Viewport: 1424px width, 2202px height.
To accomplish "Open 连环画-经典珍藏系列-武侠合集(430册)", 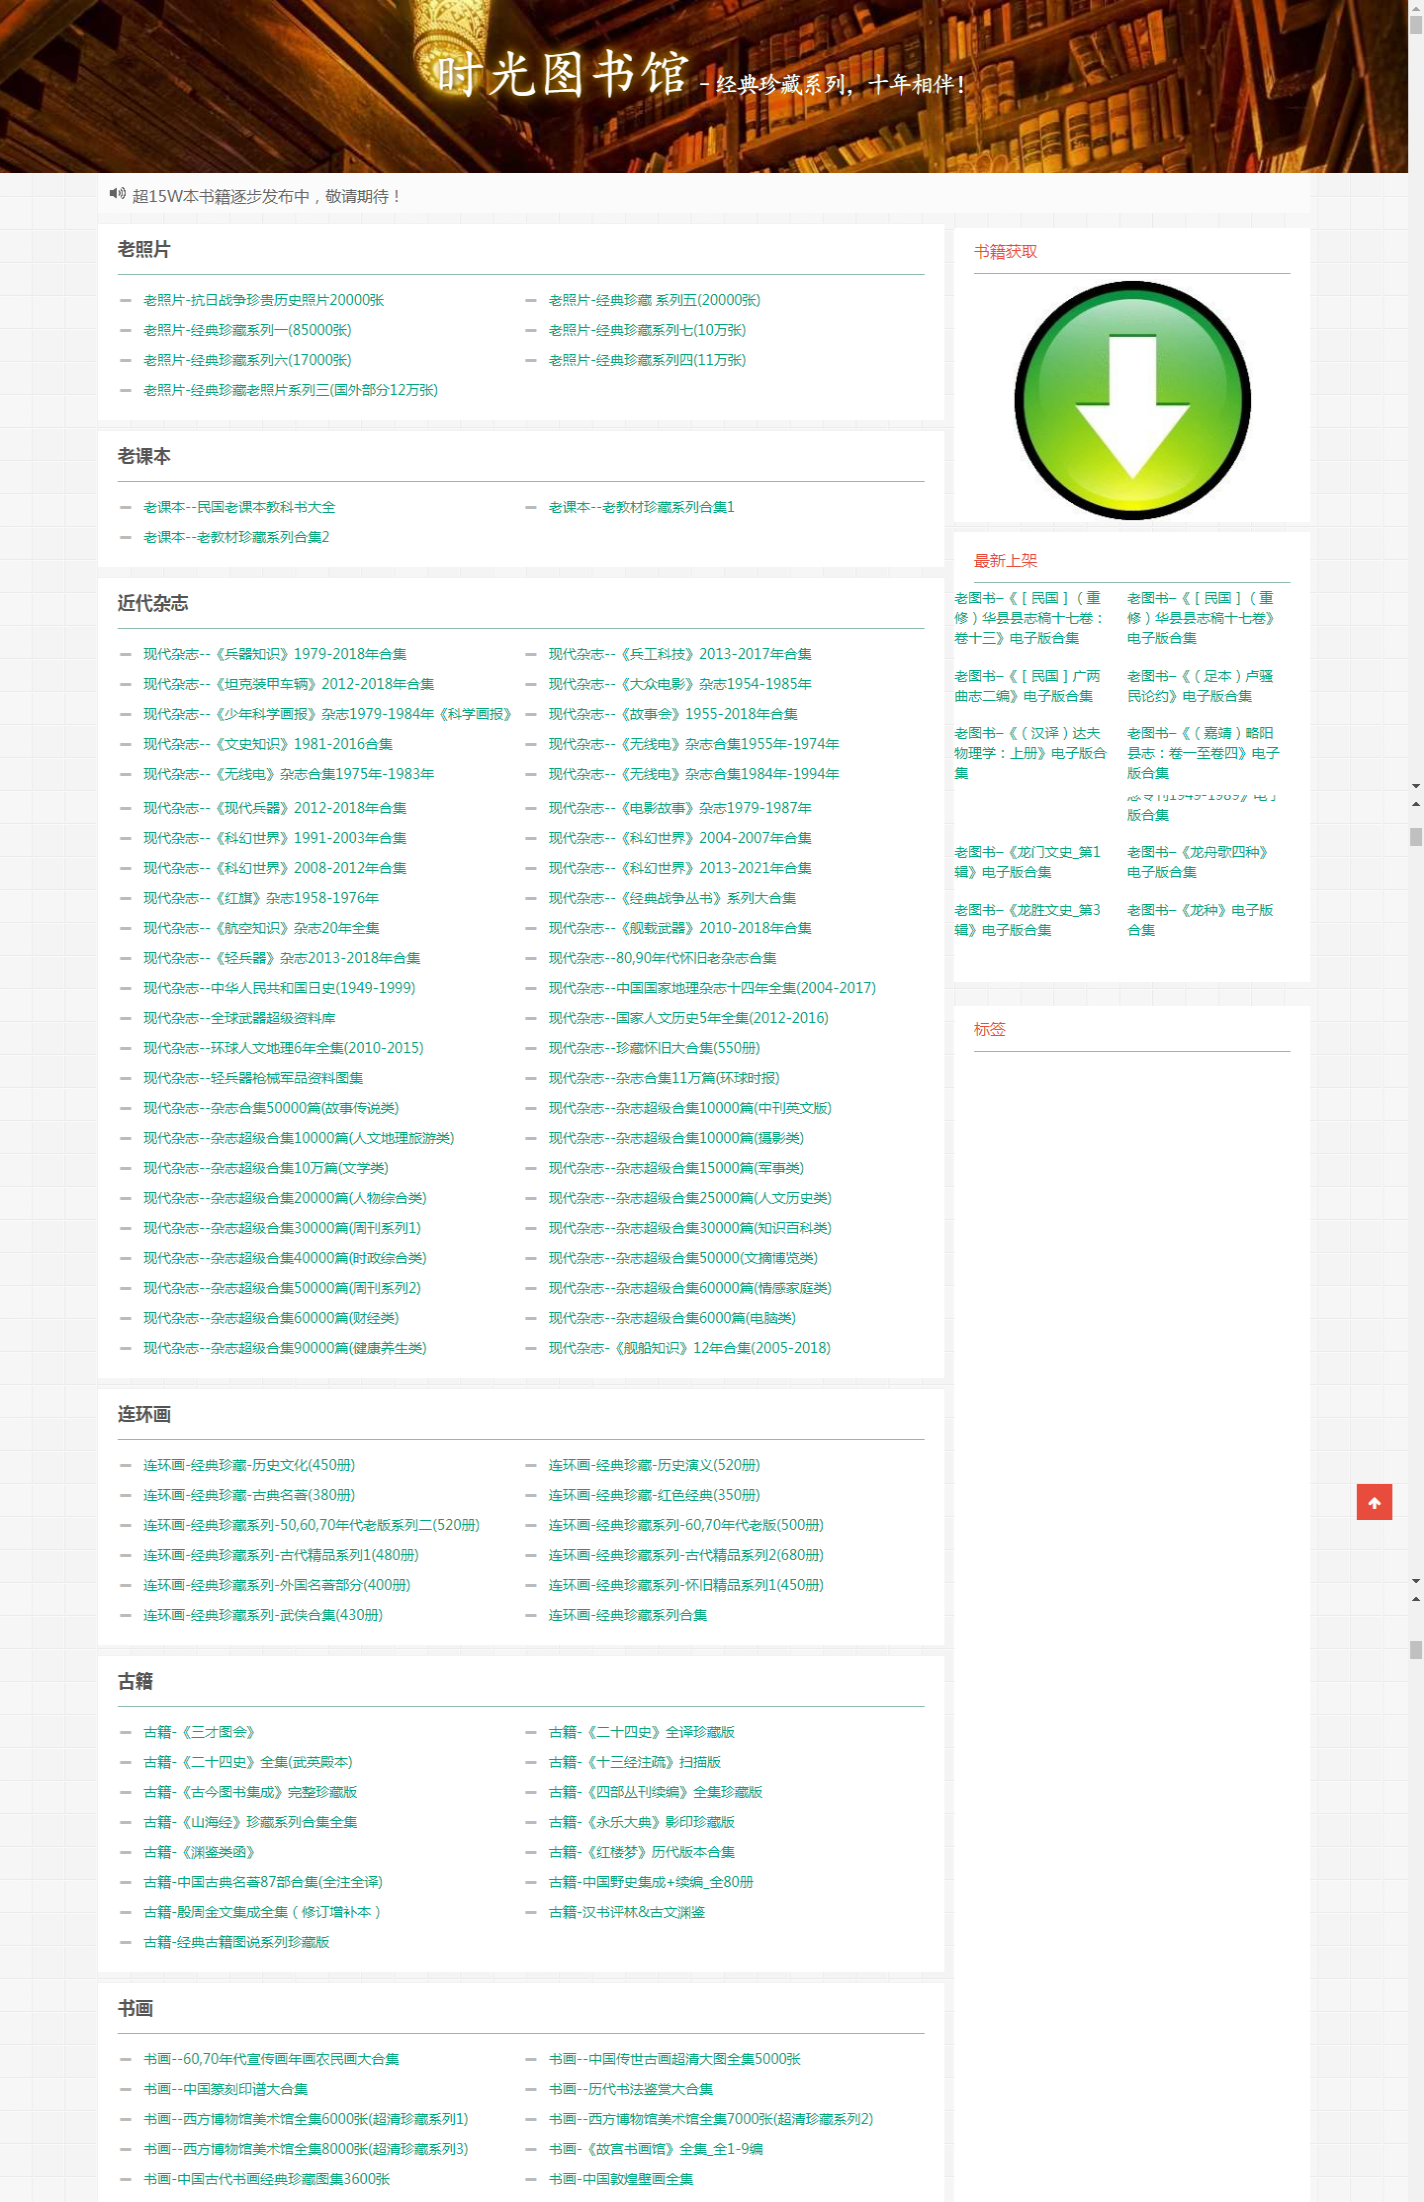I will pyautogui.click(x=263, y=1615).
